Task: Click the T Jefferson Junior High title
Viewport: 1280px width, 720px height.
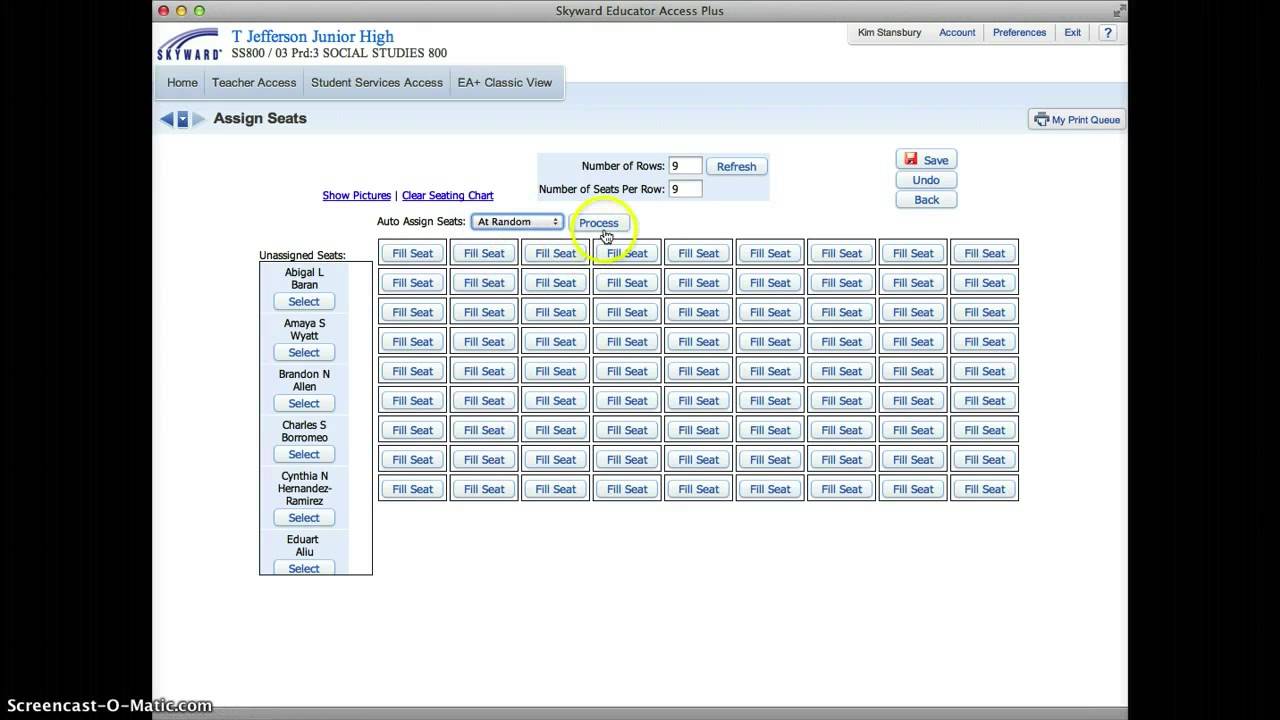Action: point(313,37)
